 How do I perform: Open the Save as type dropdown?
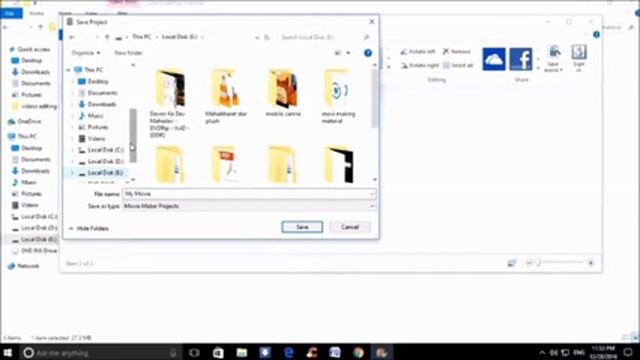pos(249,206)
